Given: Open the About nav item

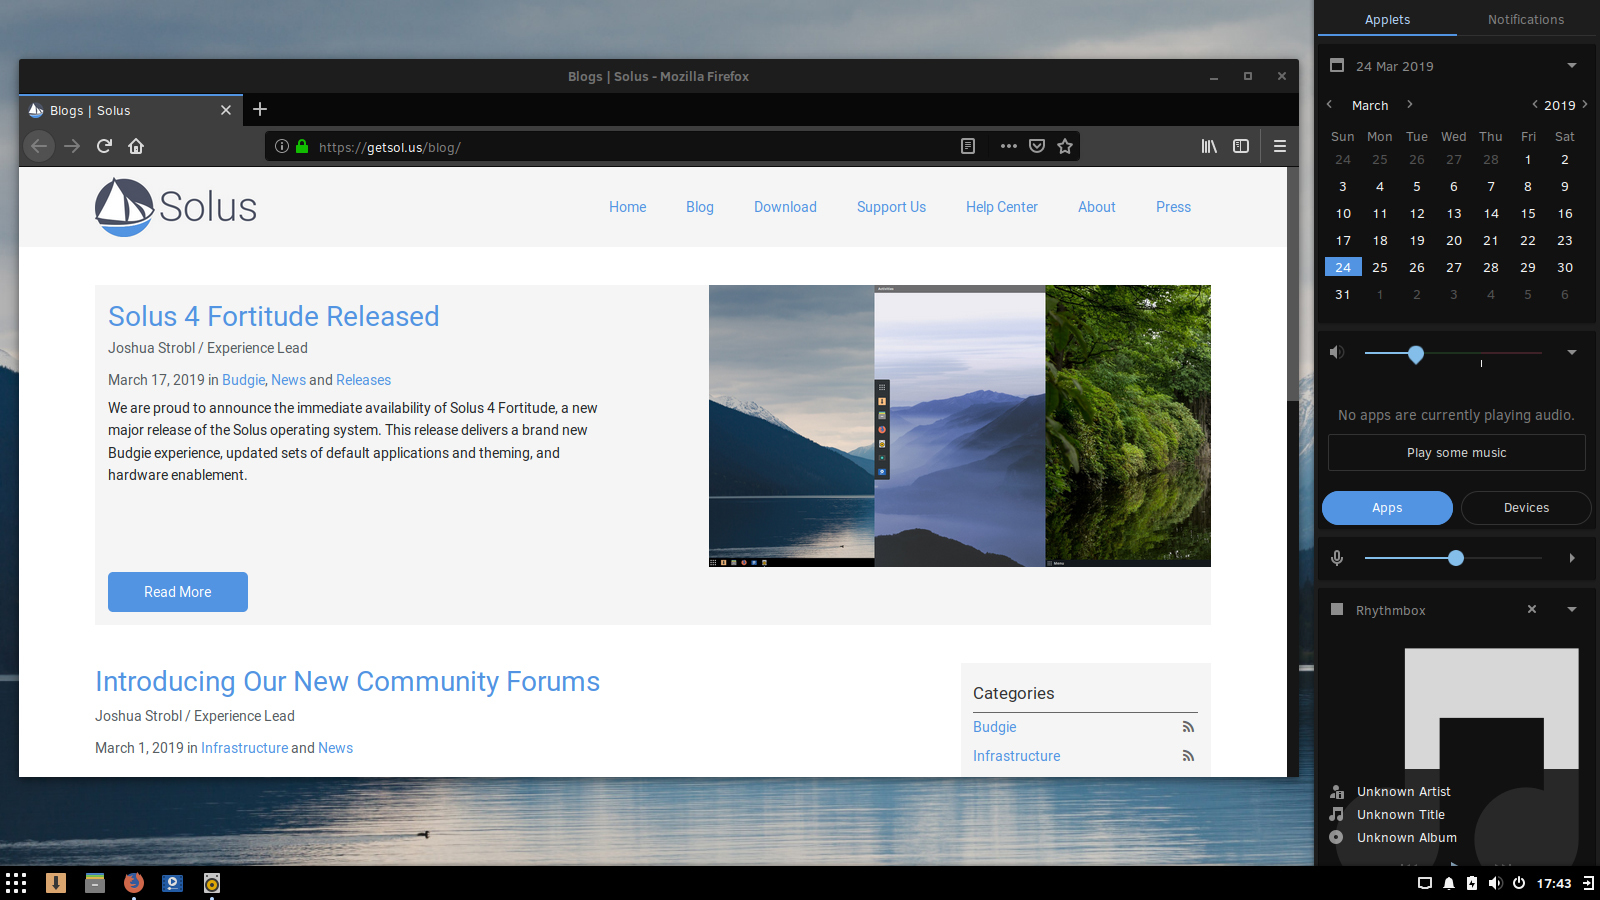Looking at the screenshot, I should click(1097, 207).
